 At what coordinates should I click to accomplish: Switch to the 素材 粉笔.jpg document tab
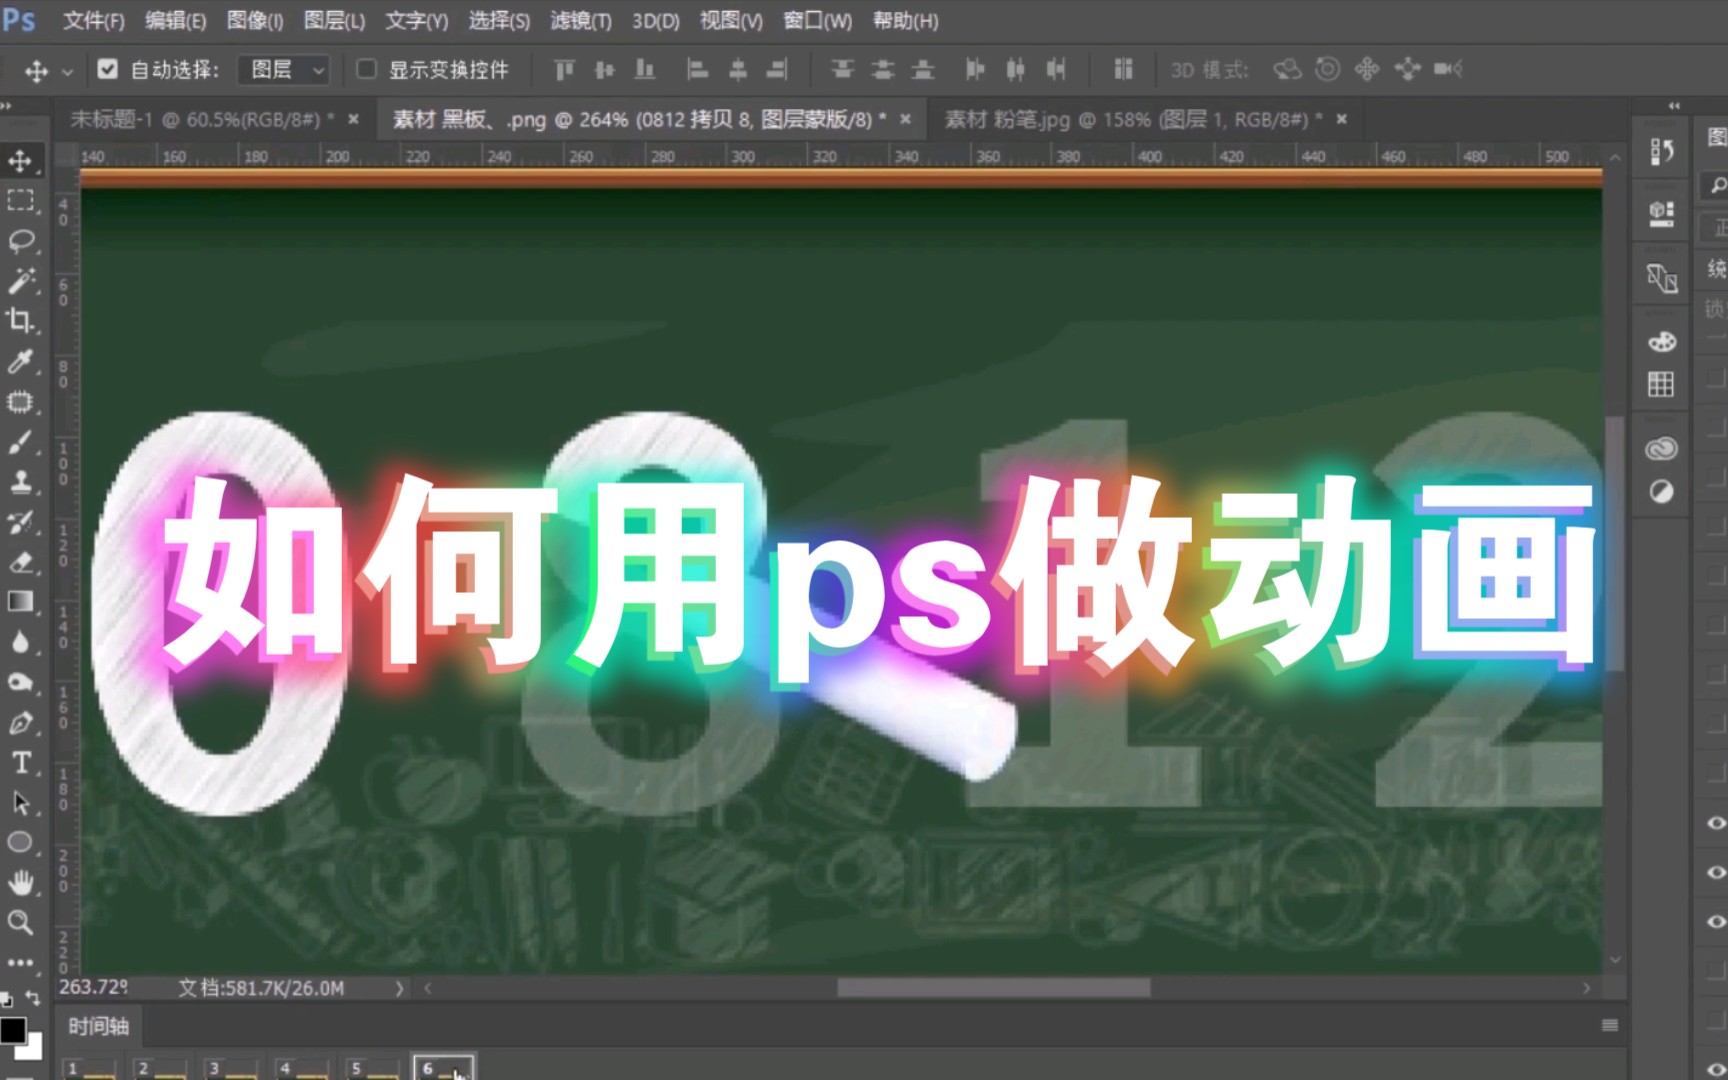coord(1134,119)
